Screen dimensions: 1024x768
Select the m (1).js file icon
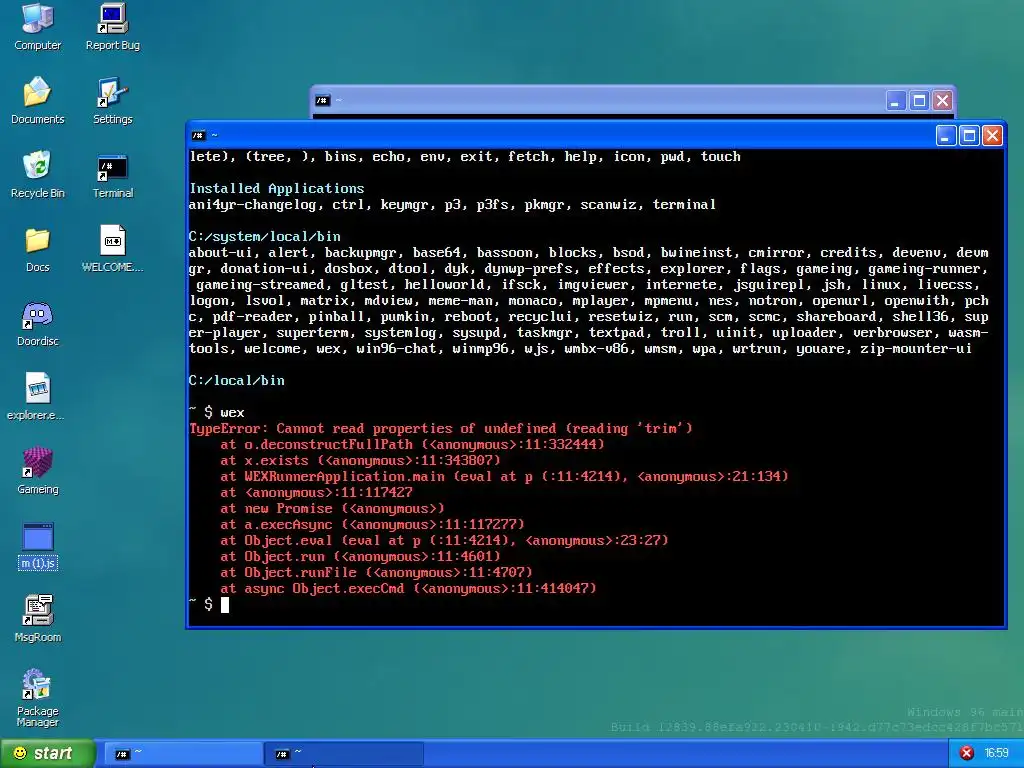tap(37, 545)
